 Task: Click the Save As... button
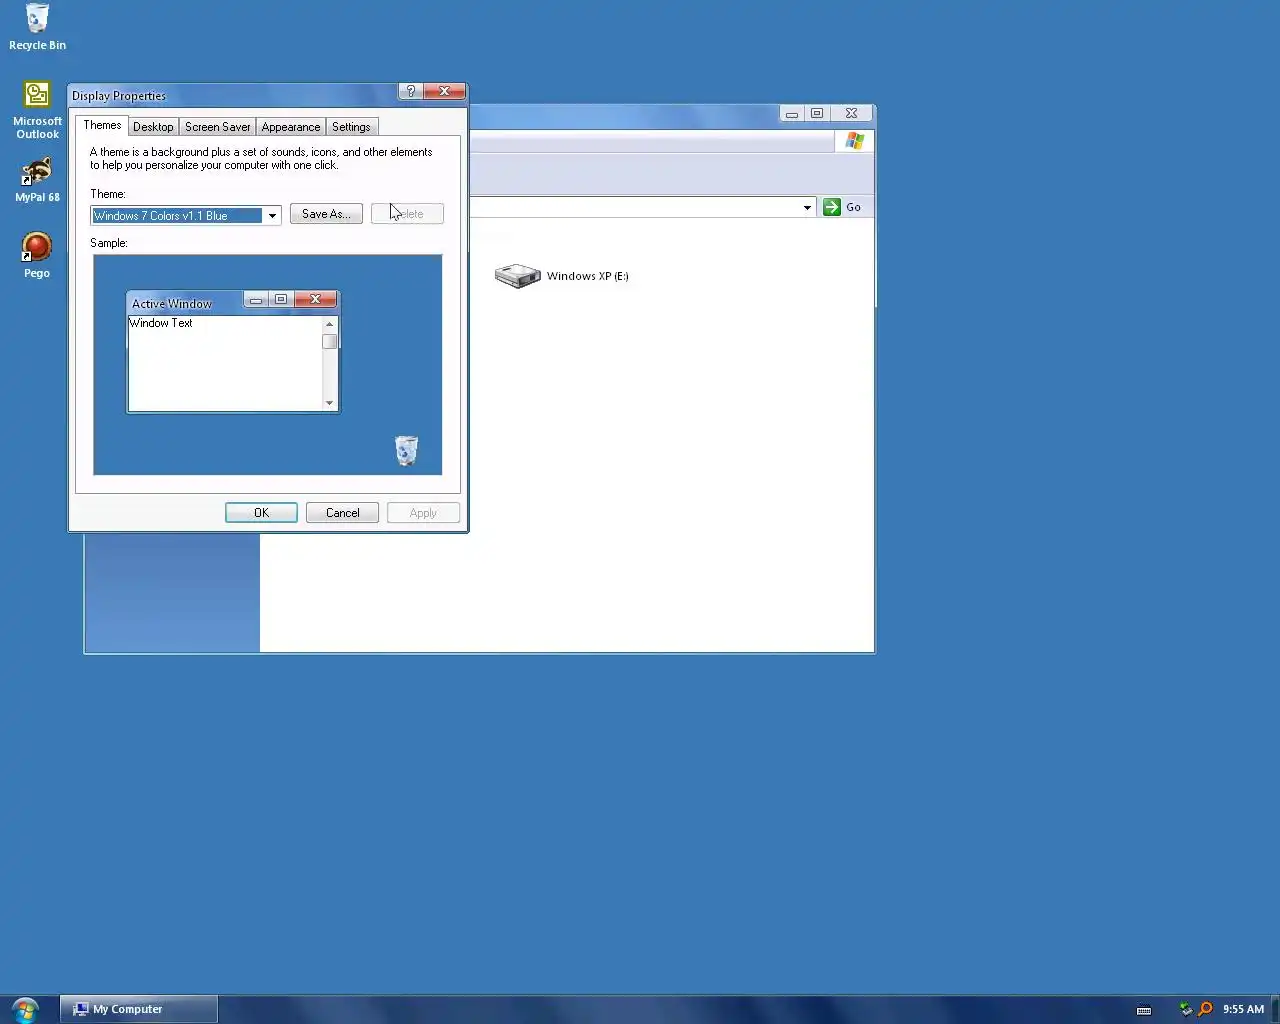click(326, 214)
